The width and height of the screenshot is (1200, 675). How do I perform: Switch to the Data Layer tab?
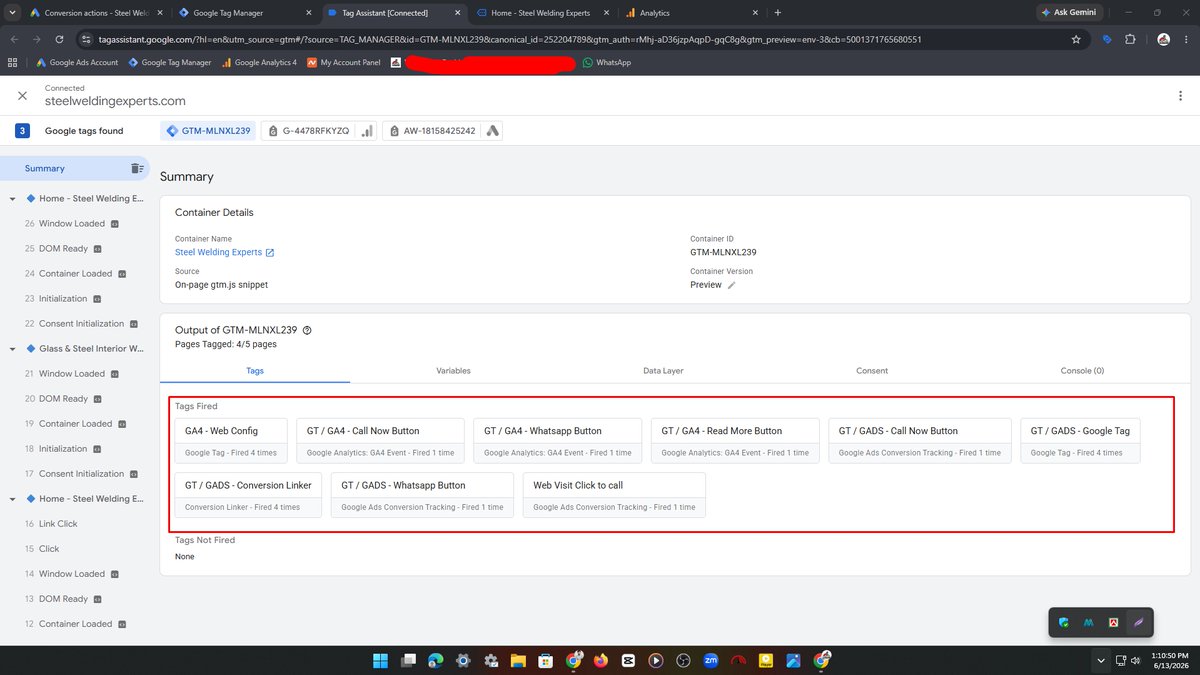[x=663, y=371]
